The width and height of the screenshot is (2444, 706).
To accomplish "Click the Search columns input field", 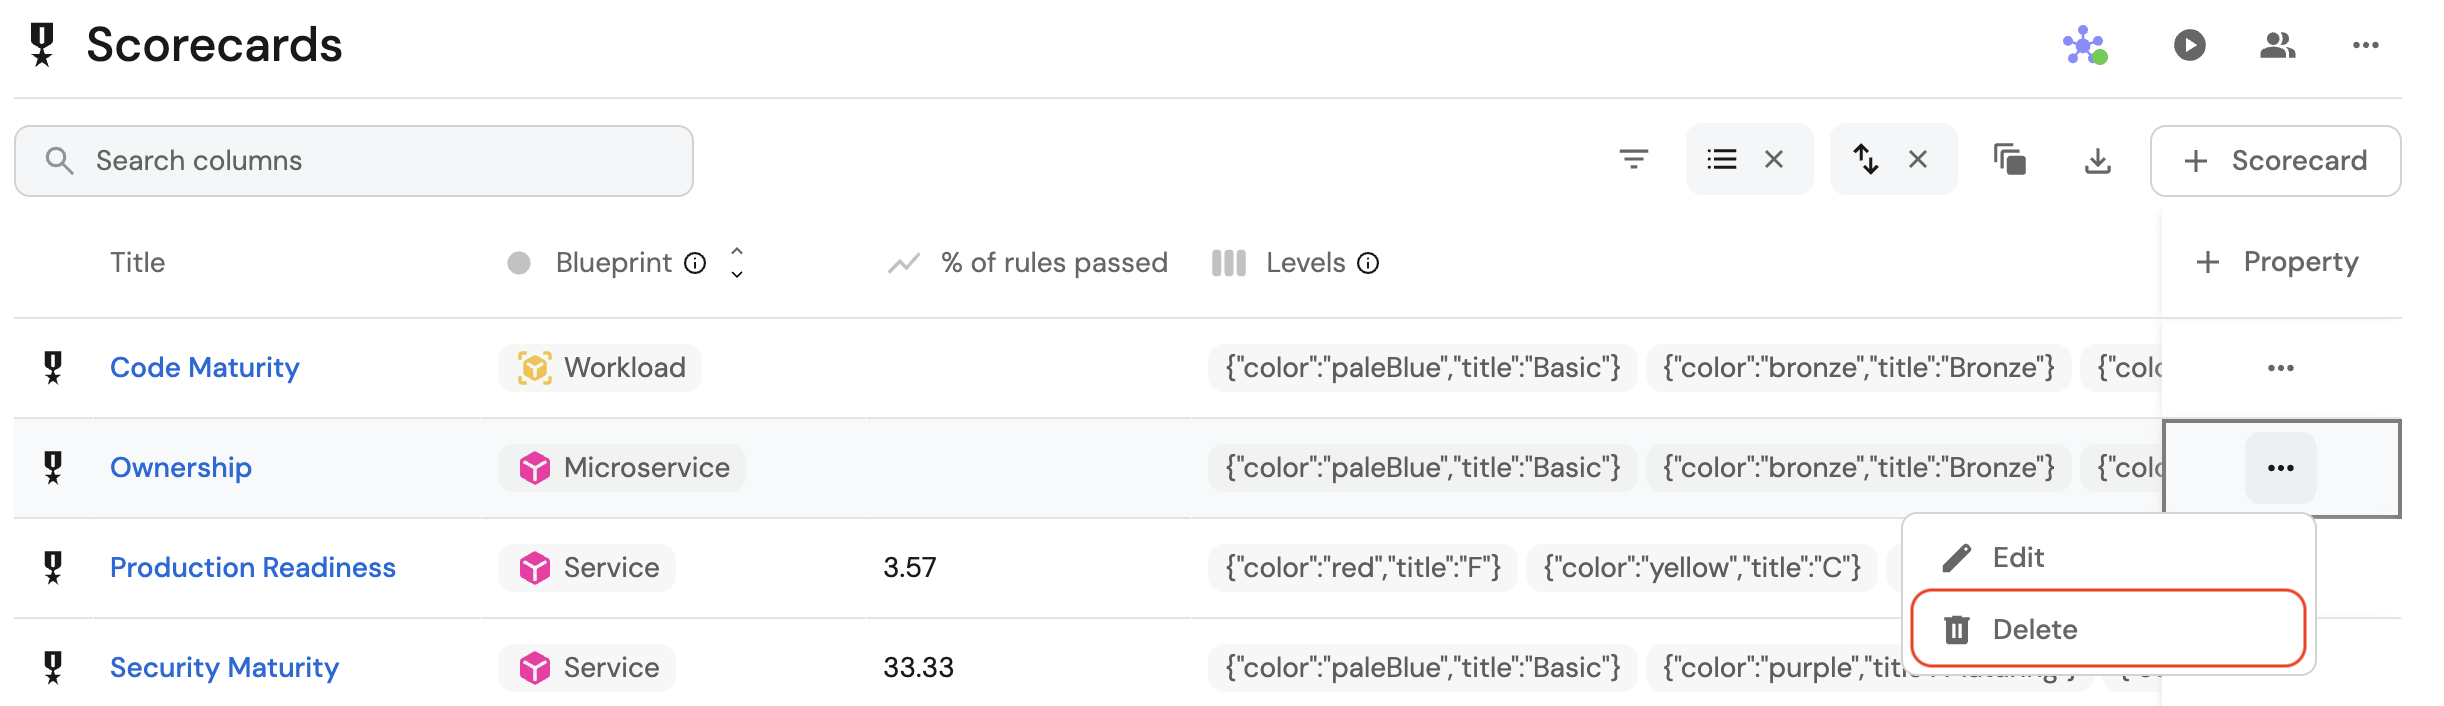I will coord(380,161).
